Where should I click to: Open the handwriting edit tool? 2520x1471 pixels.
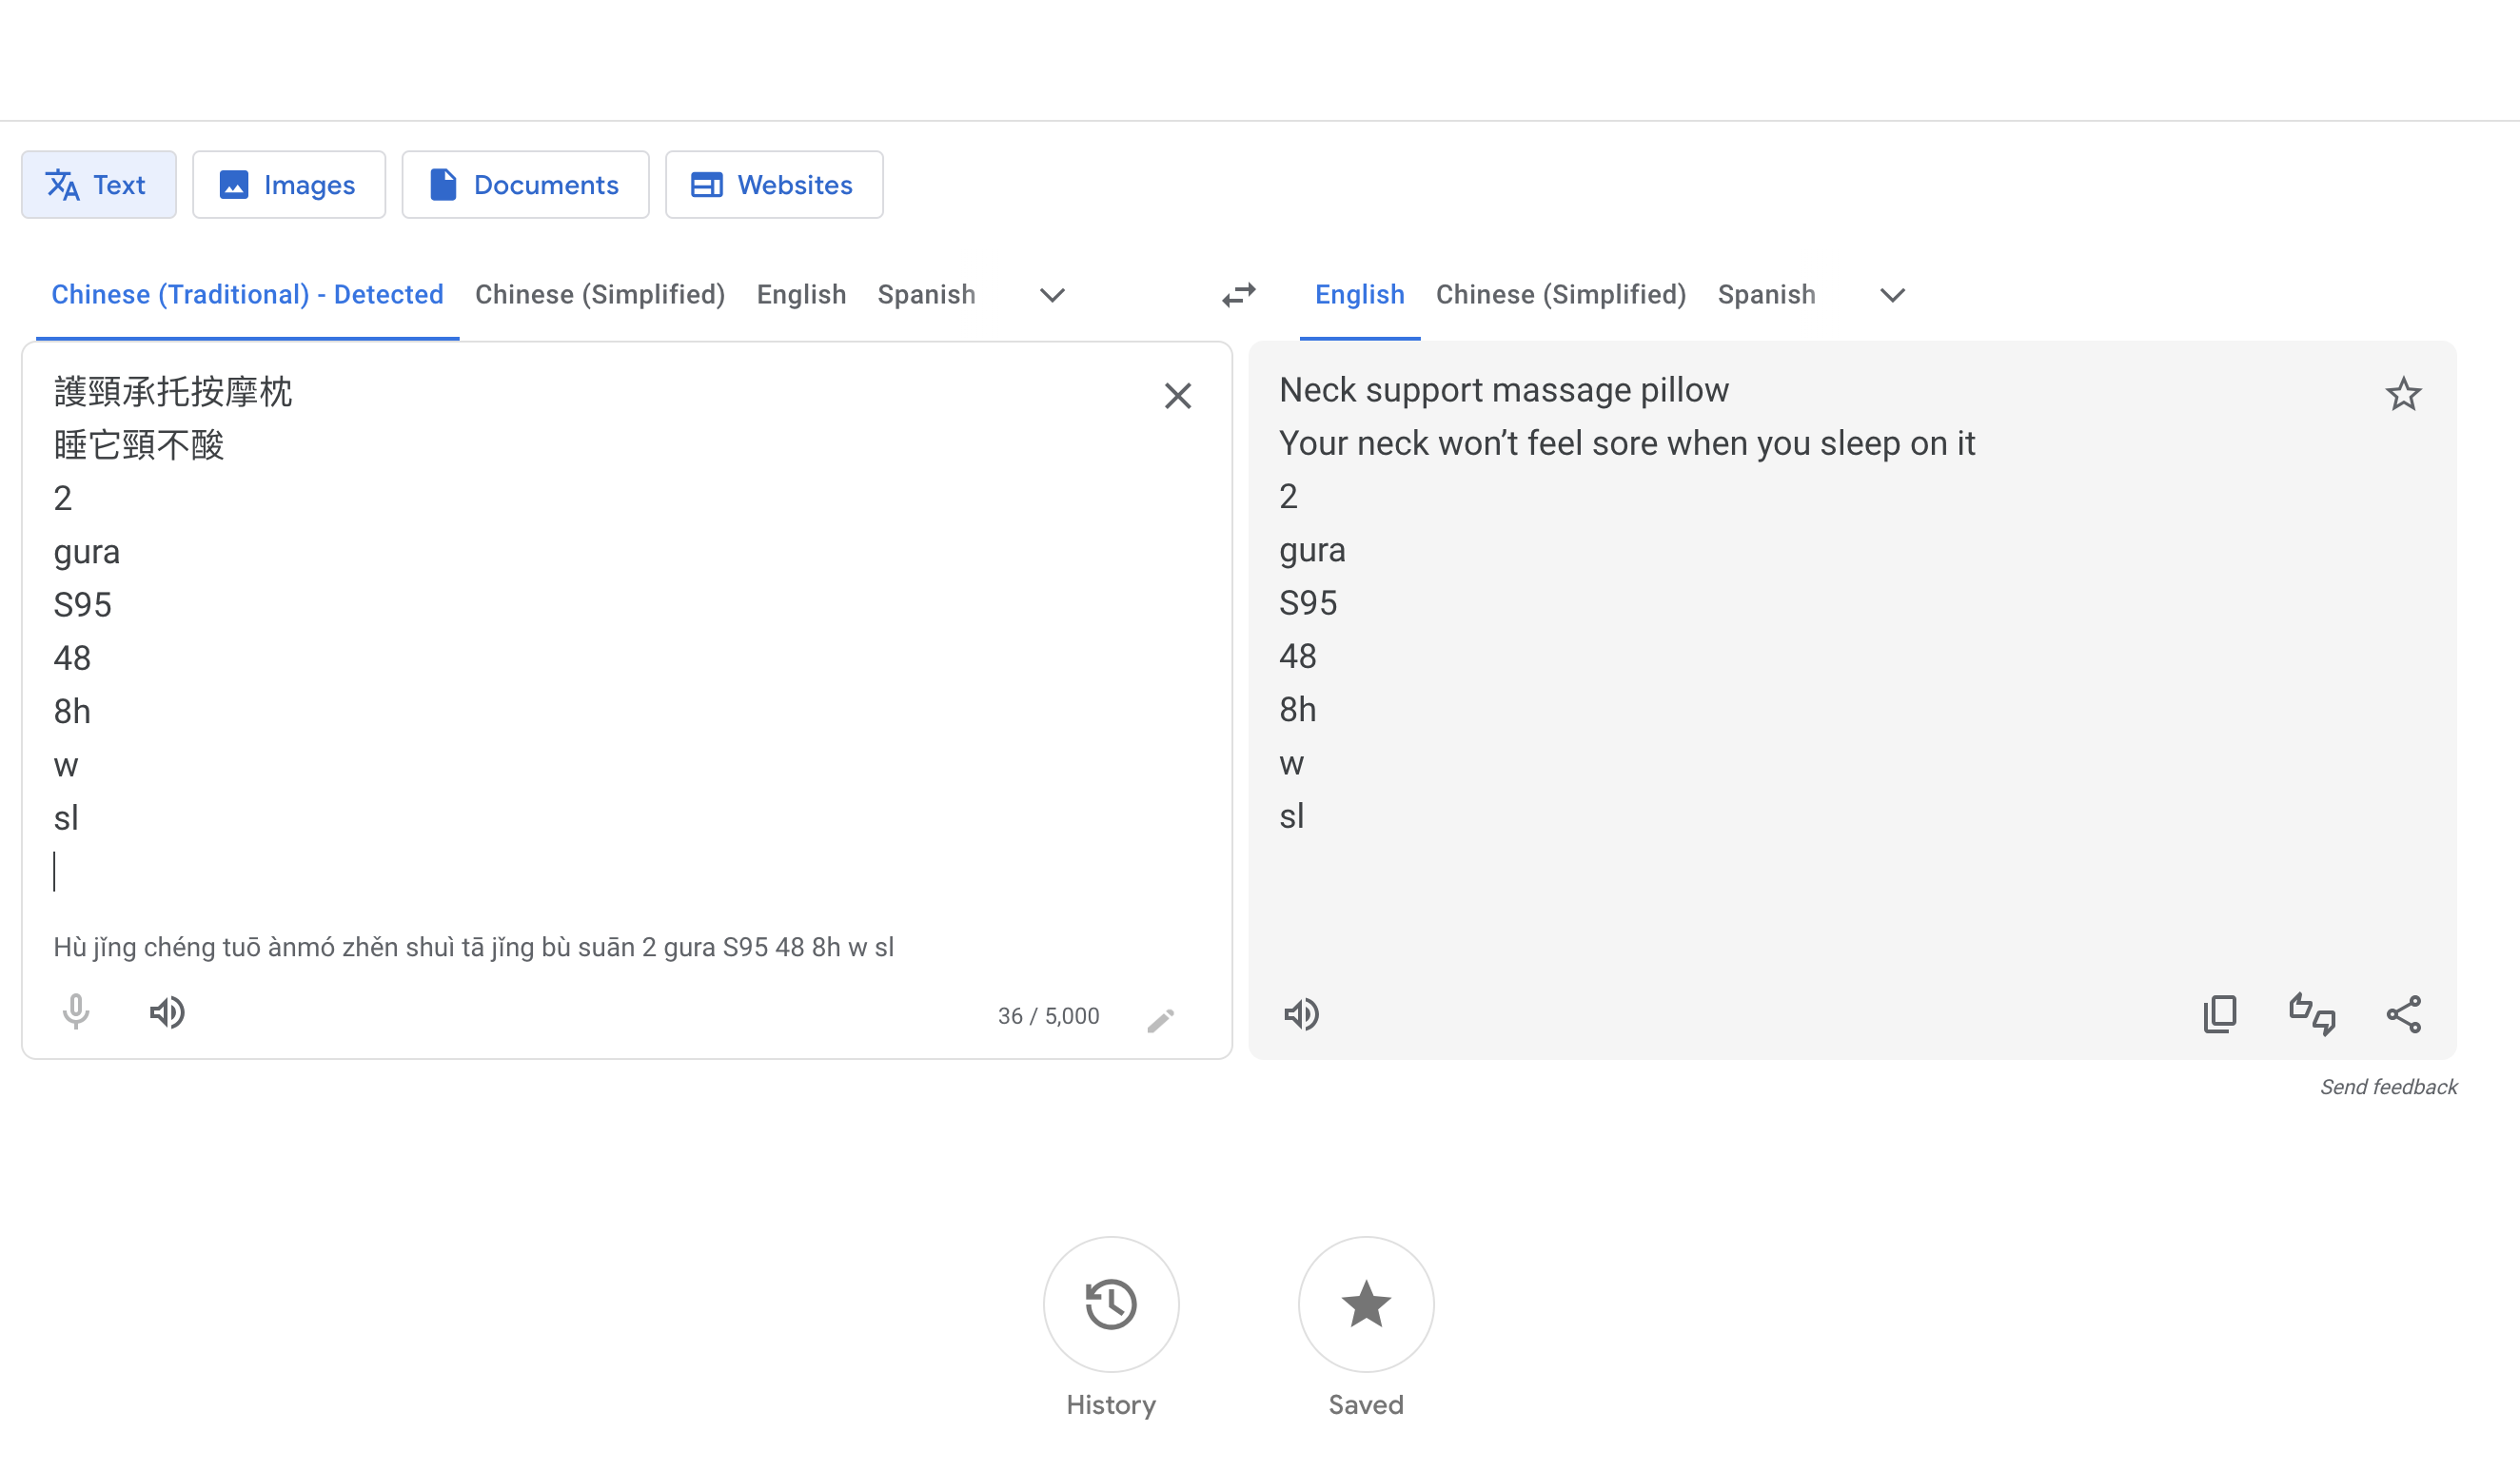click(1161, 1019)
